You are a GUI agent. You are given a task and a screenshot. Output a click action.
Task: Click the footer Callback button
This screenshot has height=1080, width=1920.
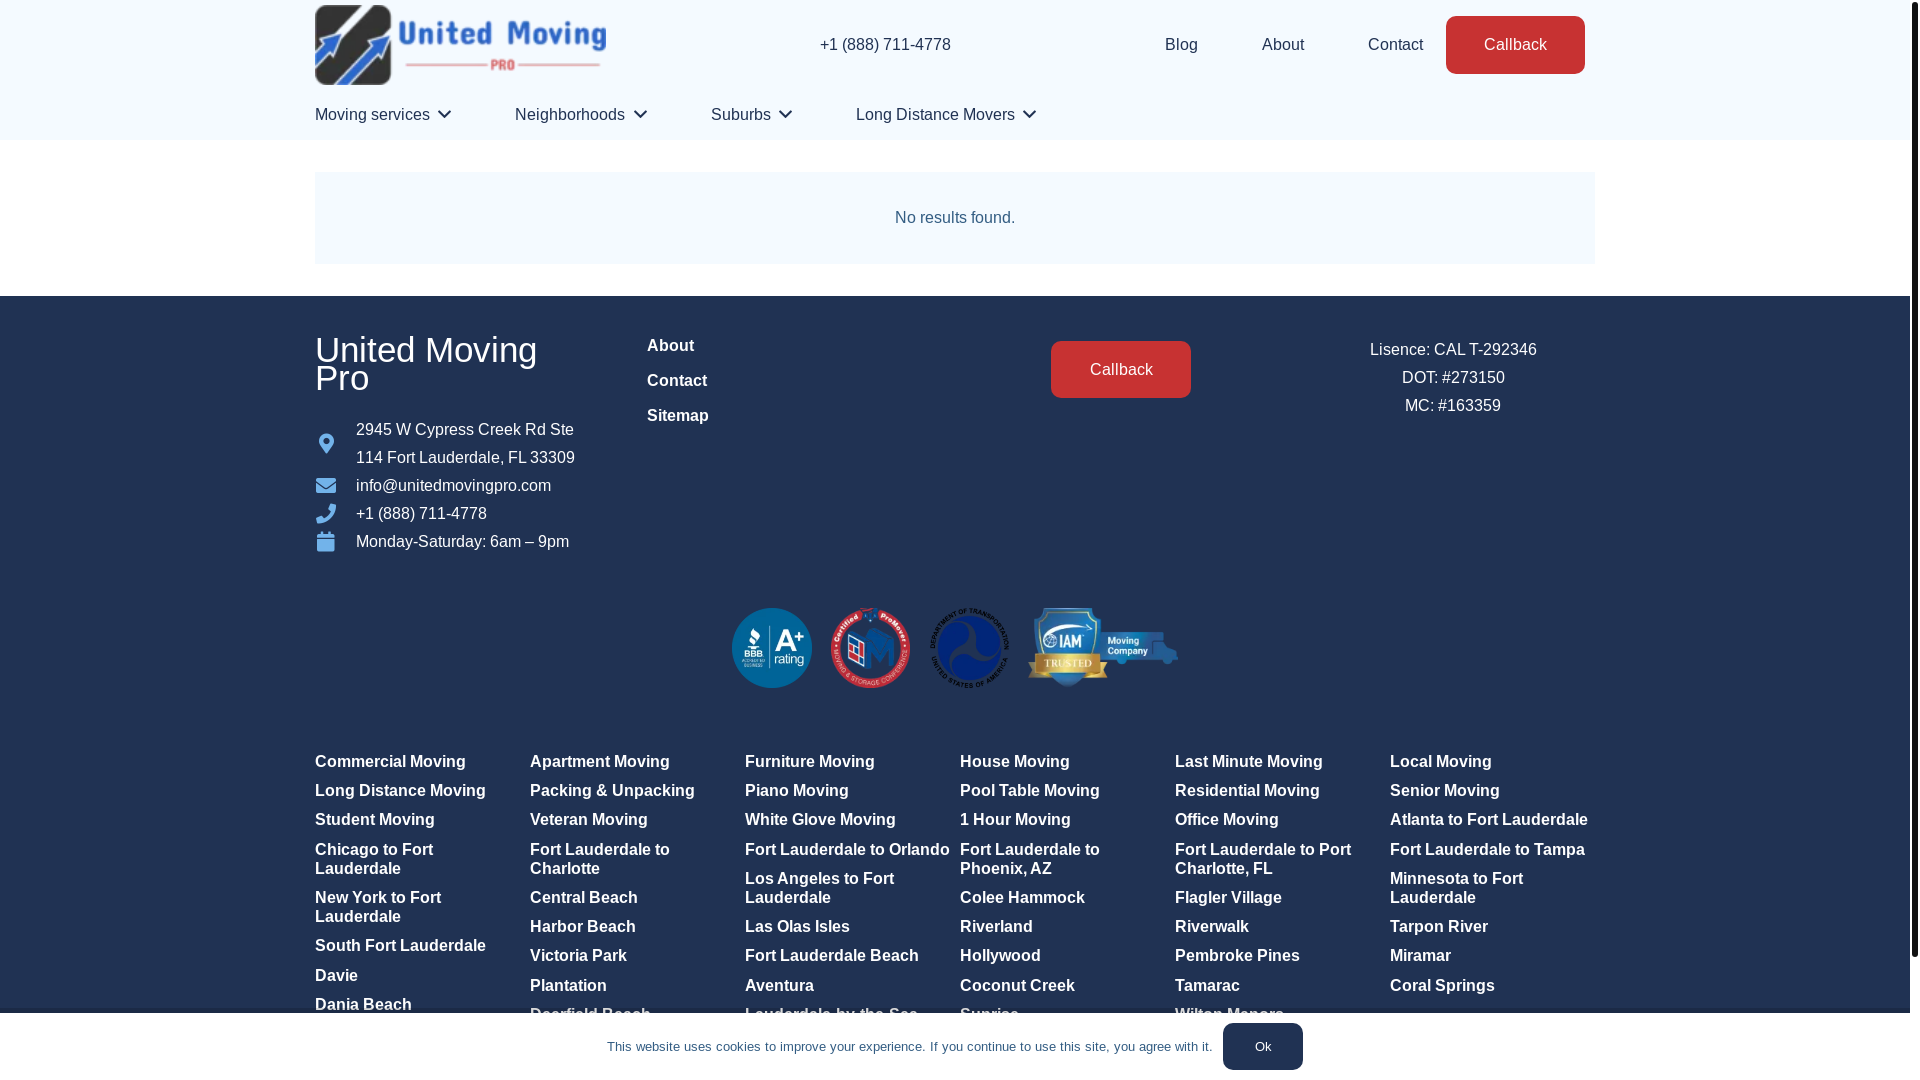[x=1121, y=370]
